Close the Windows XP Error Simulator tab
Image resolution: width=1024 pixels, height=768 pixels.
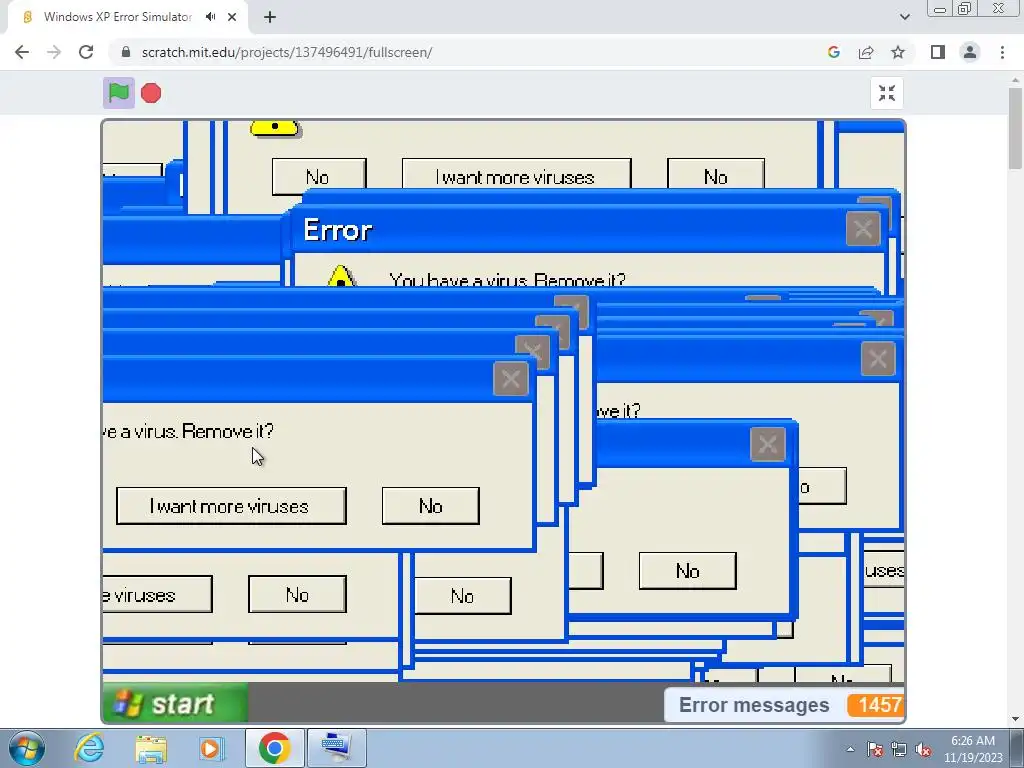pyautogui.click(x=232, y=17)
